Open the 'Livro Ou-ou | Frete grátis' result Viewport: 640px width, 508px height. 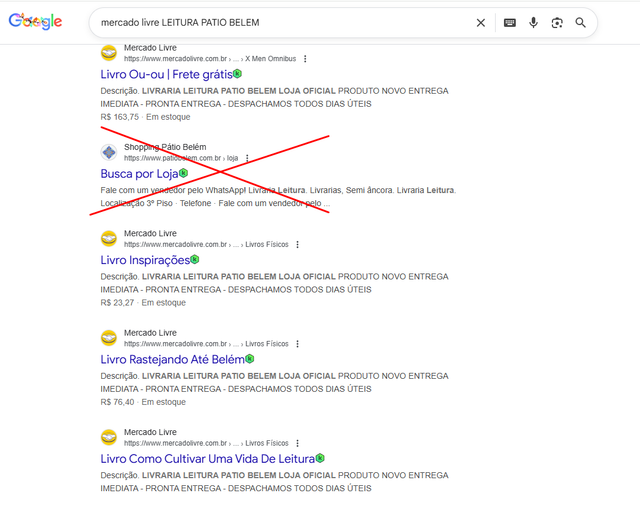click(167, 74)
